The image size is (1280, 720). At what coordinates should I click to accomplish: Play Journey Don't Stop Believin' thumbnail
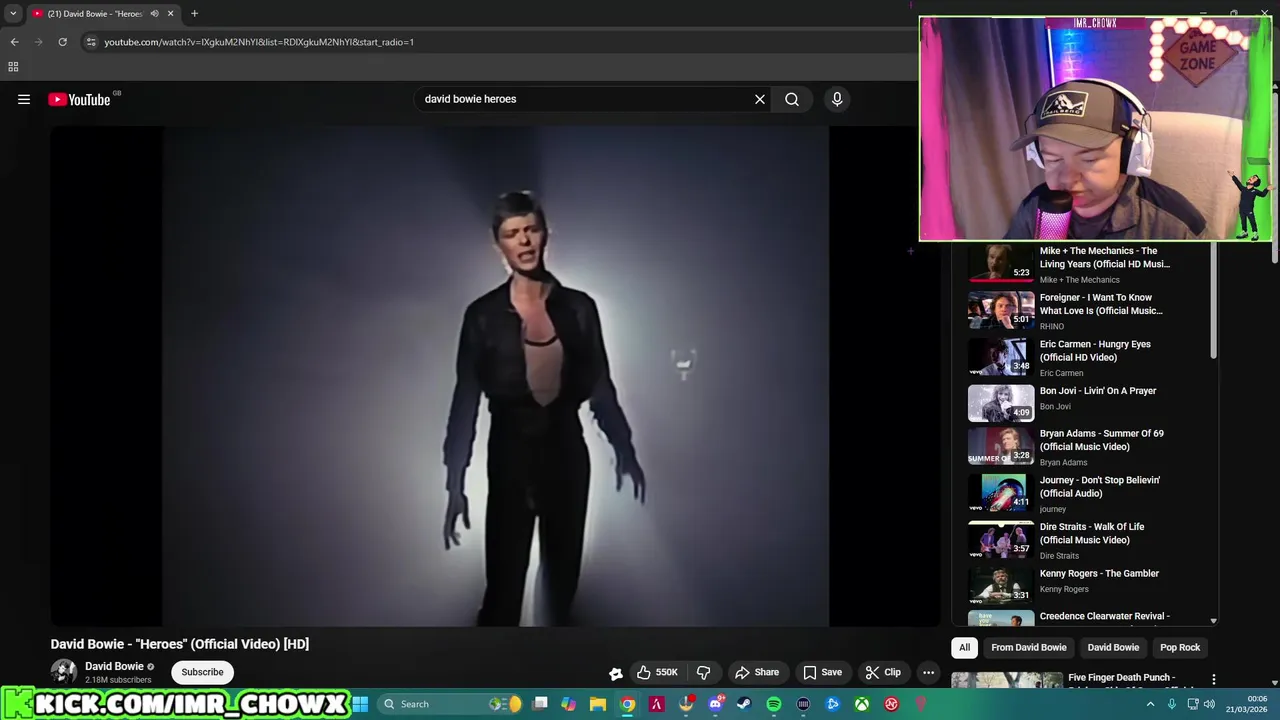point(1001,493)
